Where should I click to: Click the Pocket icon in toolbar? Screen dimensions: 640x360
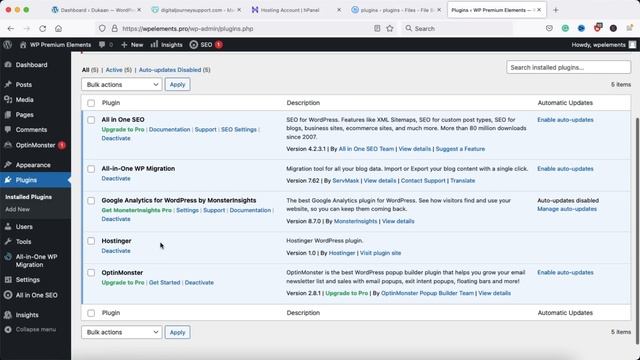(x=549, y=29)
